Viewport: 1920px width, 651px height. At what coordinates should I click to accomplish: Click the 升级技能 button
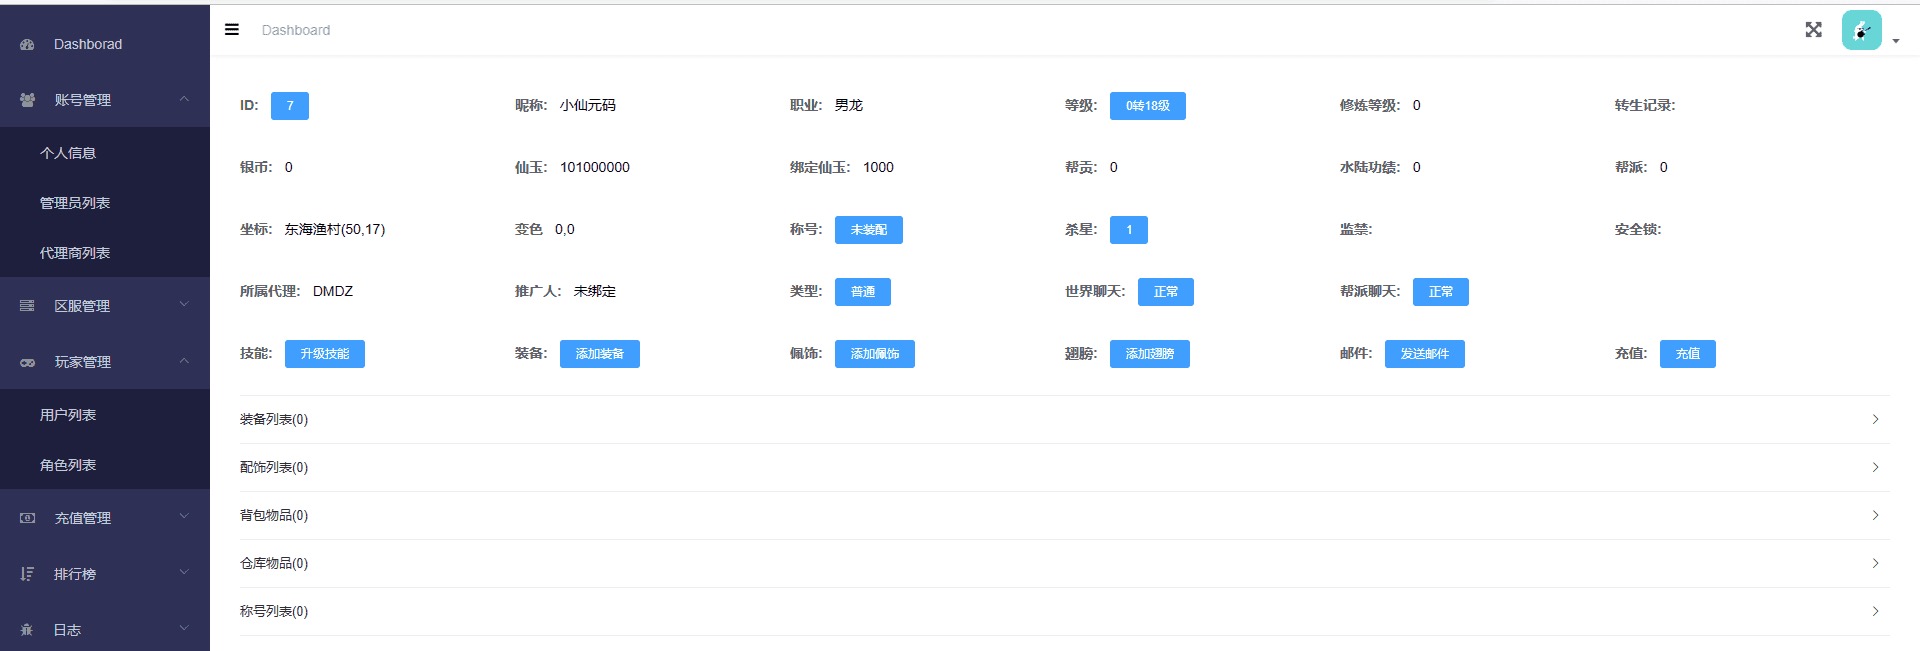(x=325, y=354)
